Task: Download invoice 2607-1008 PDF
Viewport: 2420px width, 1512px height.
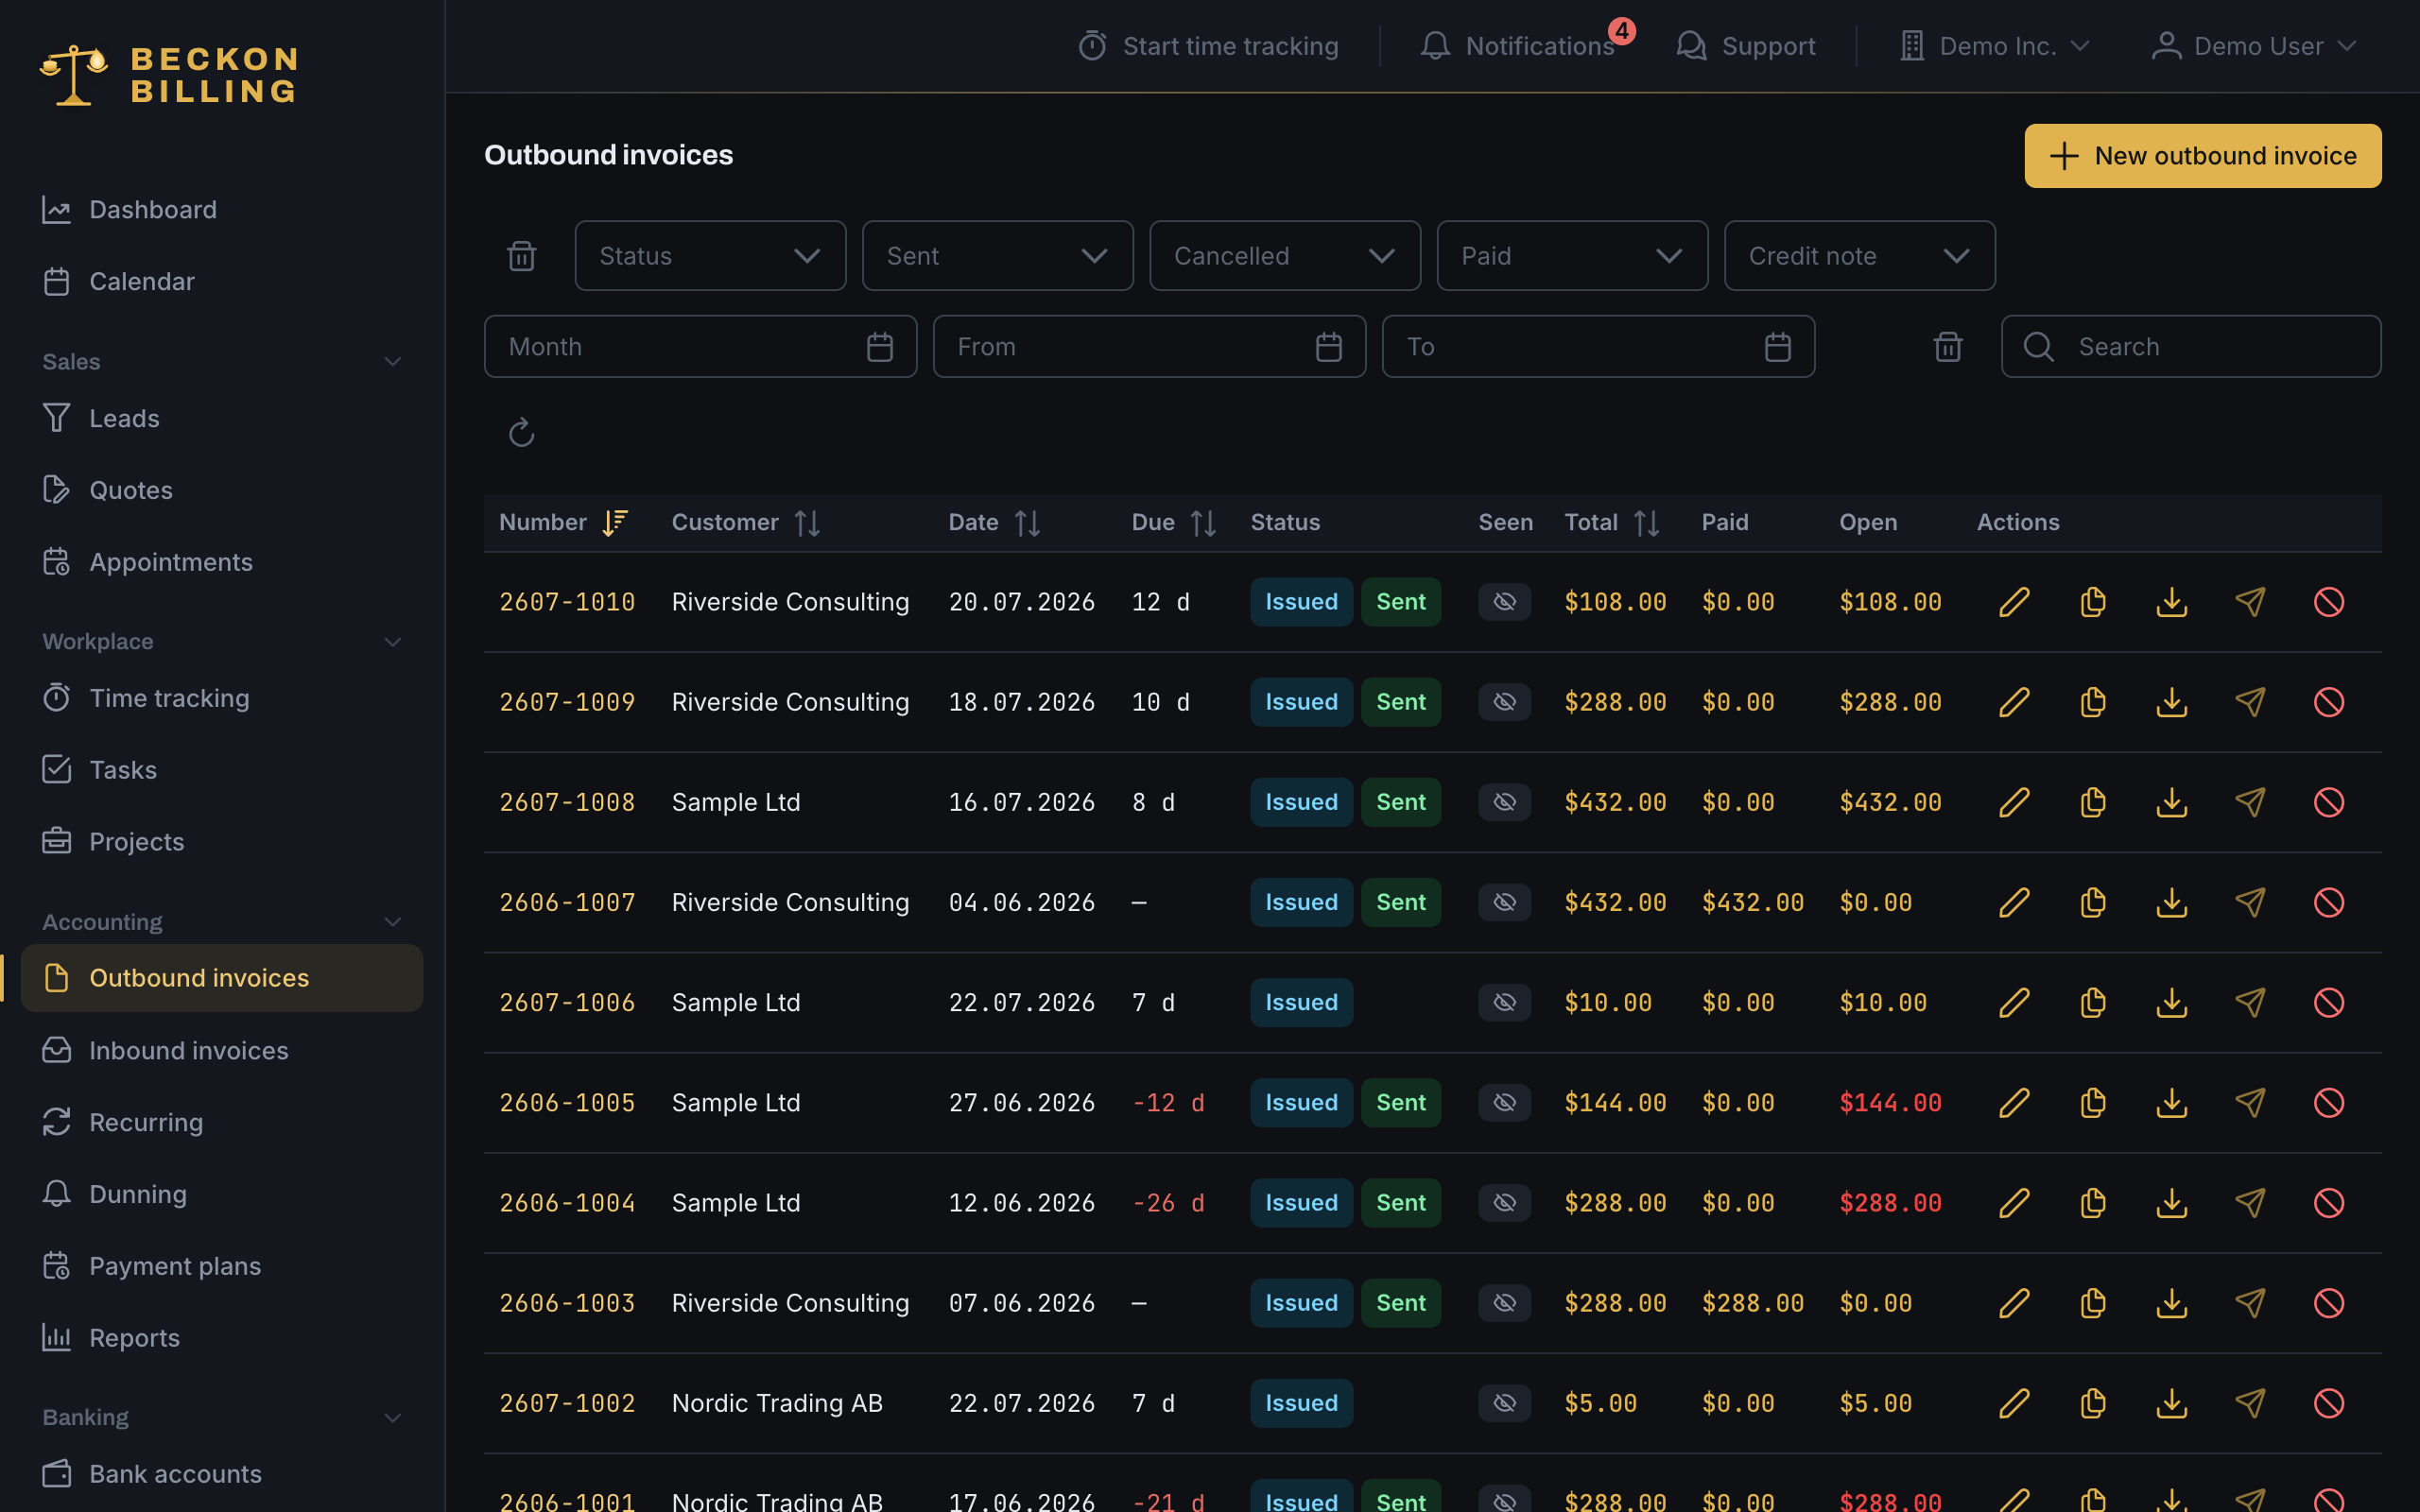Action: pos(2172,802)
